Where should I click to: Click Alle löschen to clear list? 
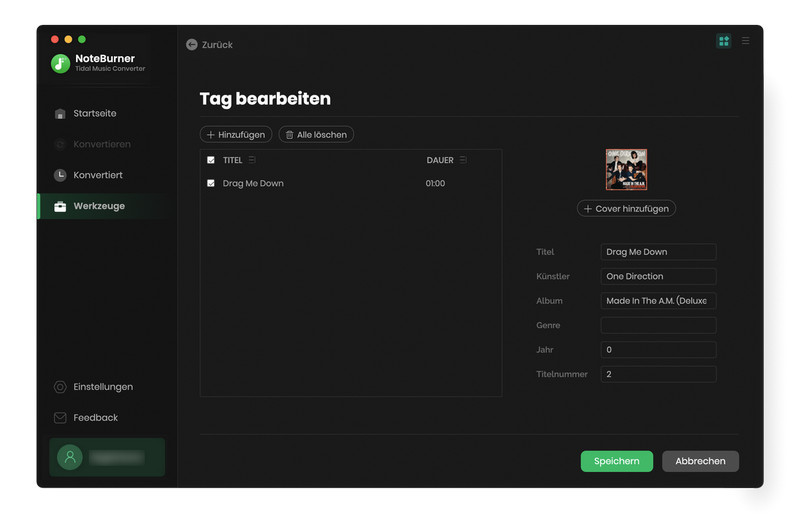[x=316, y=135]
